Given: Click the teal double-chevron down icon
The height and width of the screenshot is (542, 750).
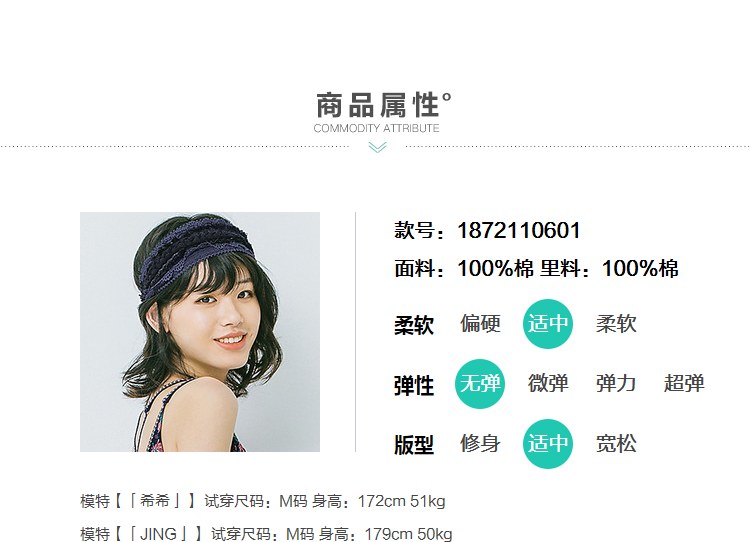Looking at the screenshot, I should [377, 147].
